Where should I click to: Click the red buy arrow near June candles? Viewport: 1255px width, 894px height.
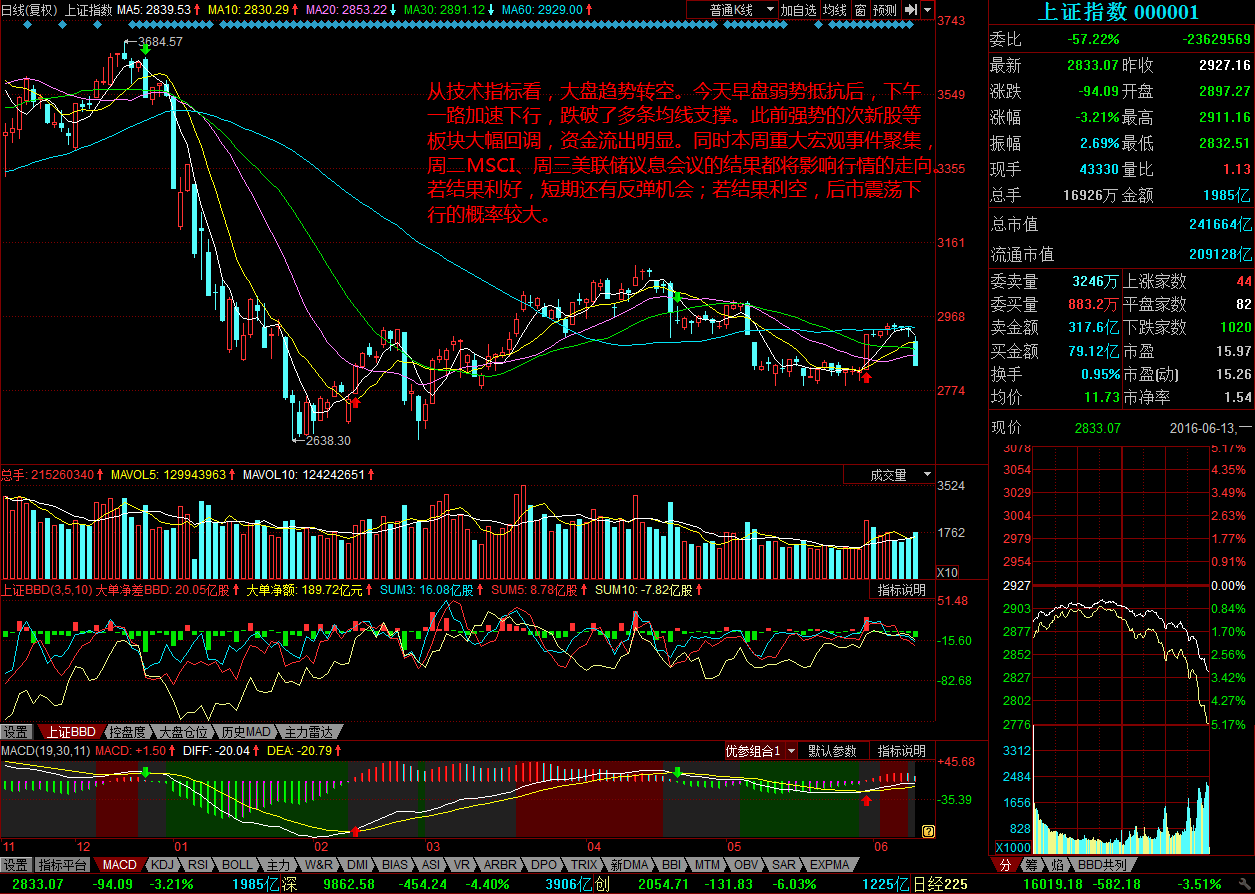(x=866, y=377)
